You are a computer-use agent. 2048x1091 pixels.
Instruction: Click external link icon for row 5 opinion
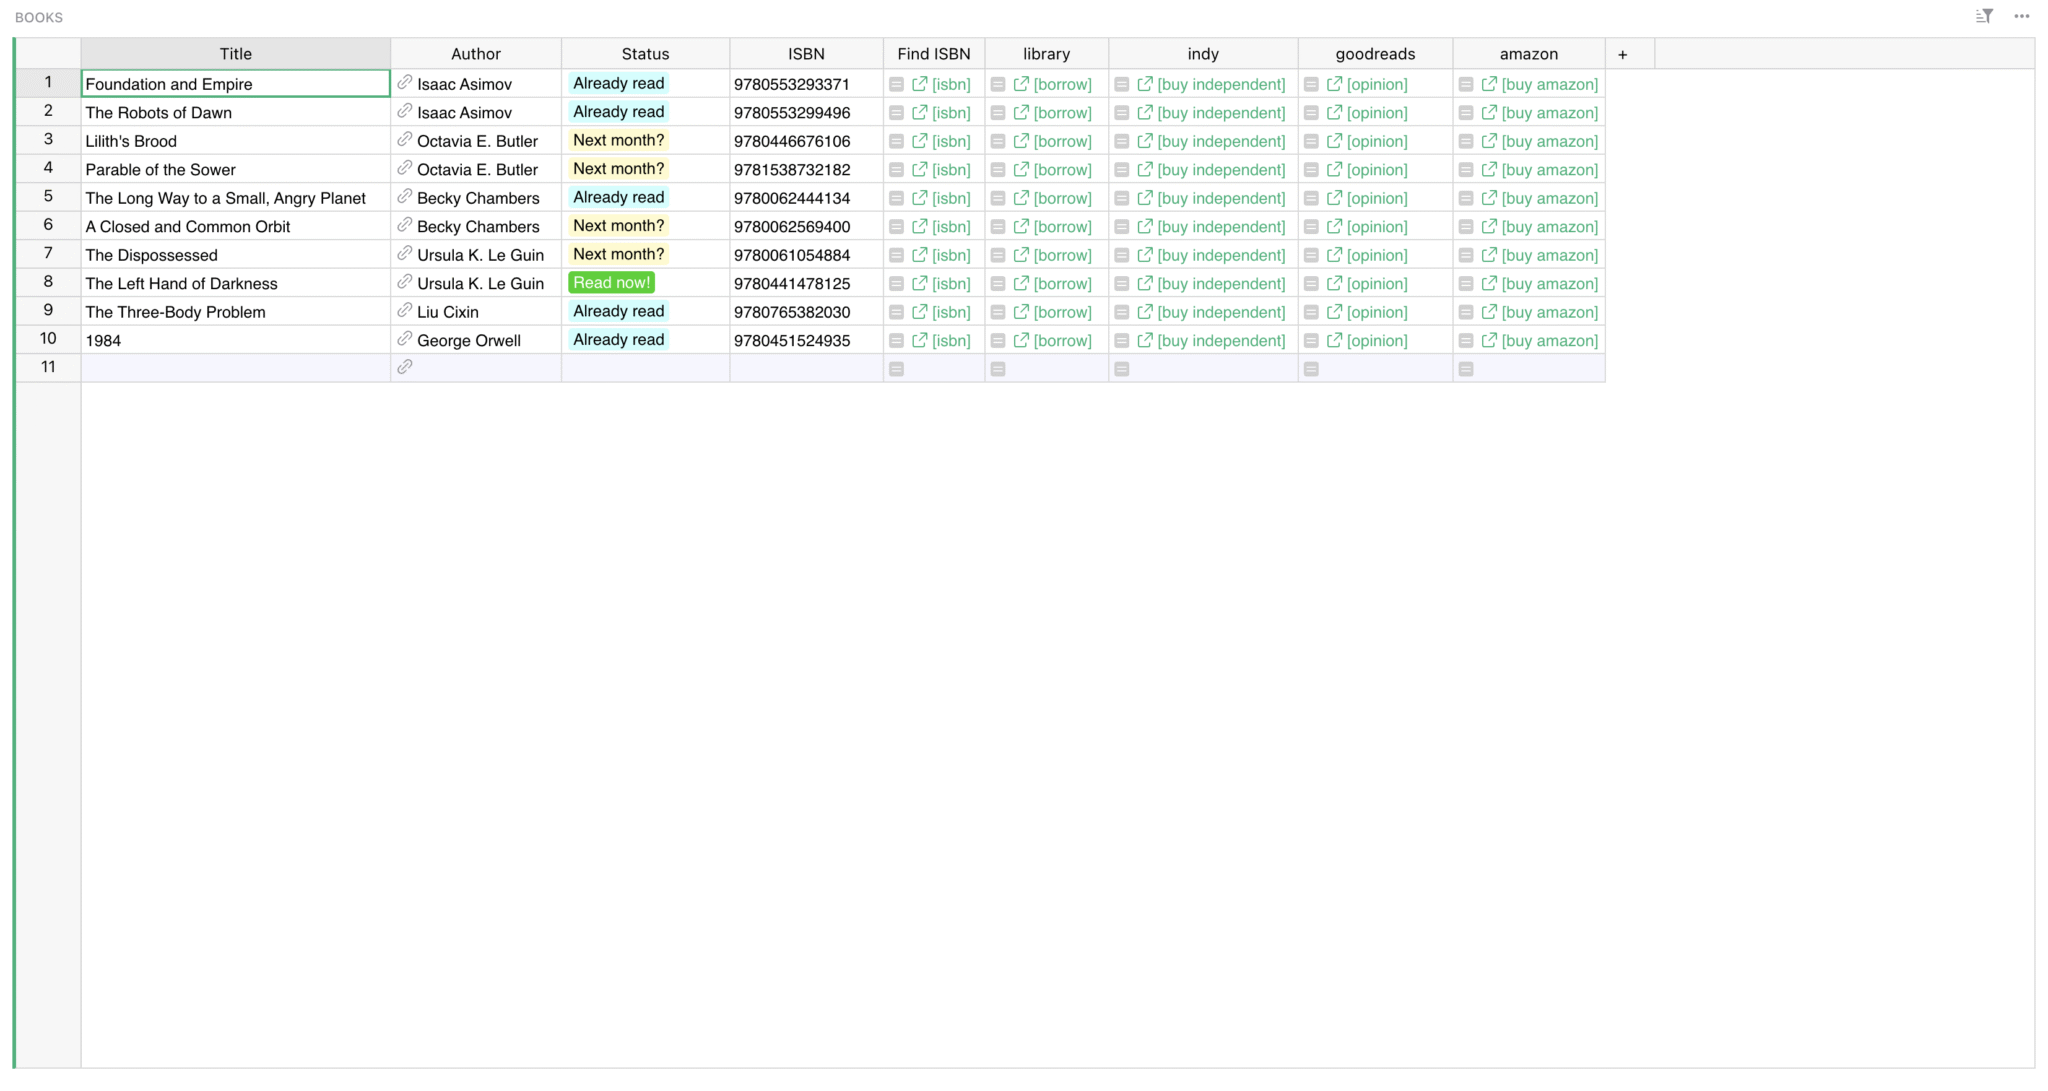coord(1334,198)
